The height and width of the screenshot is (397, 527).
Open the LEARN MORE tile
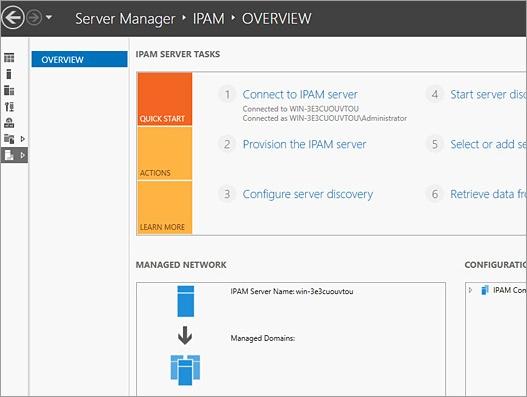click(x=165, y=207)
